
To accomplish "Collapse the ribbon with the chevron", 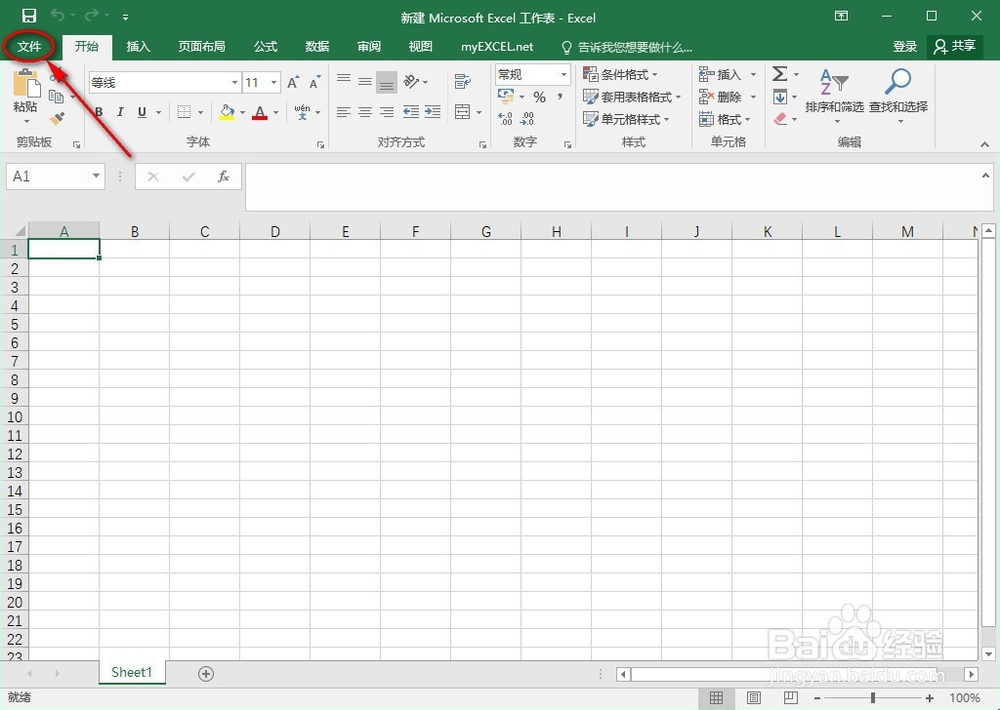I will click(x=985, y=145).
